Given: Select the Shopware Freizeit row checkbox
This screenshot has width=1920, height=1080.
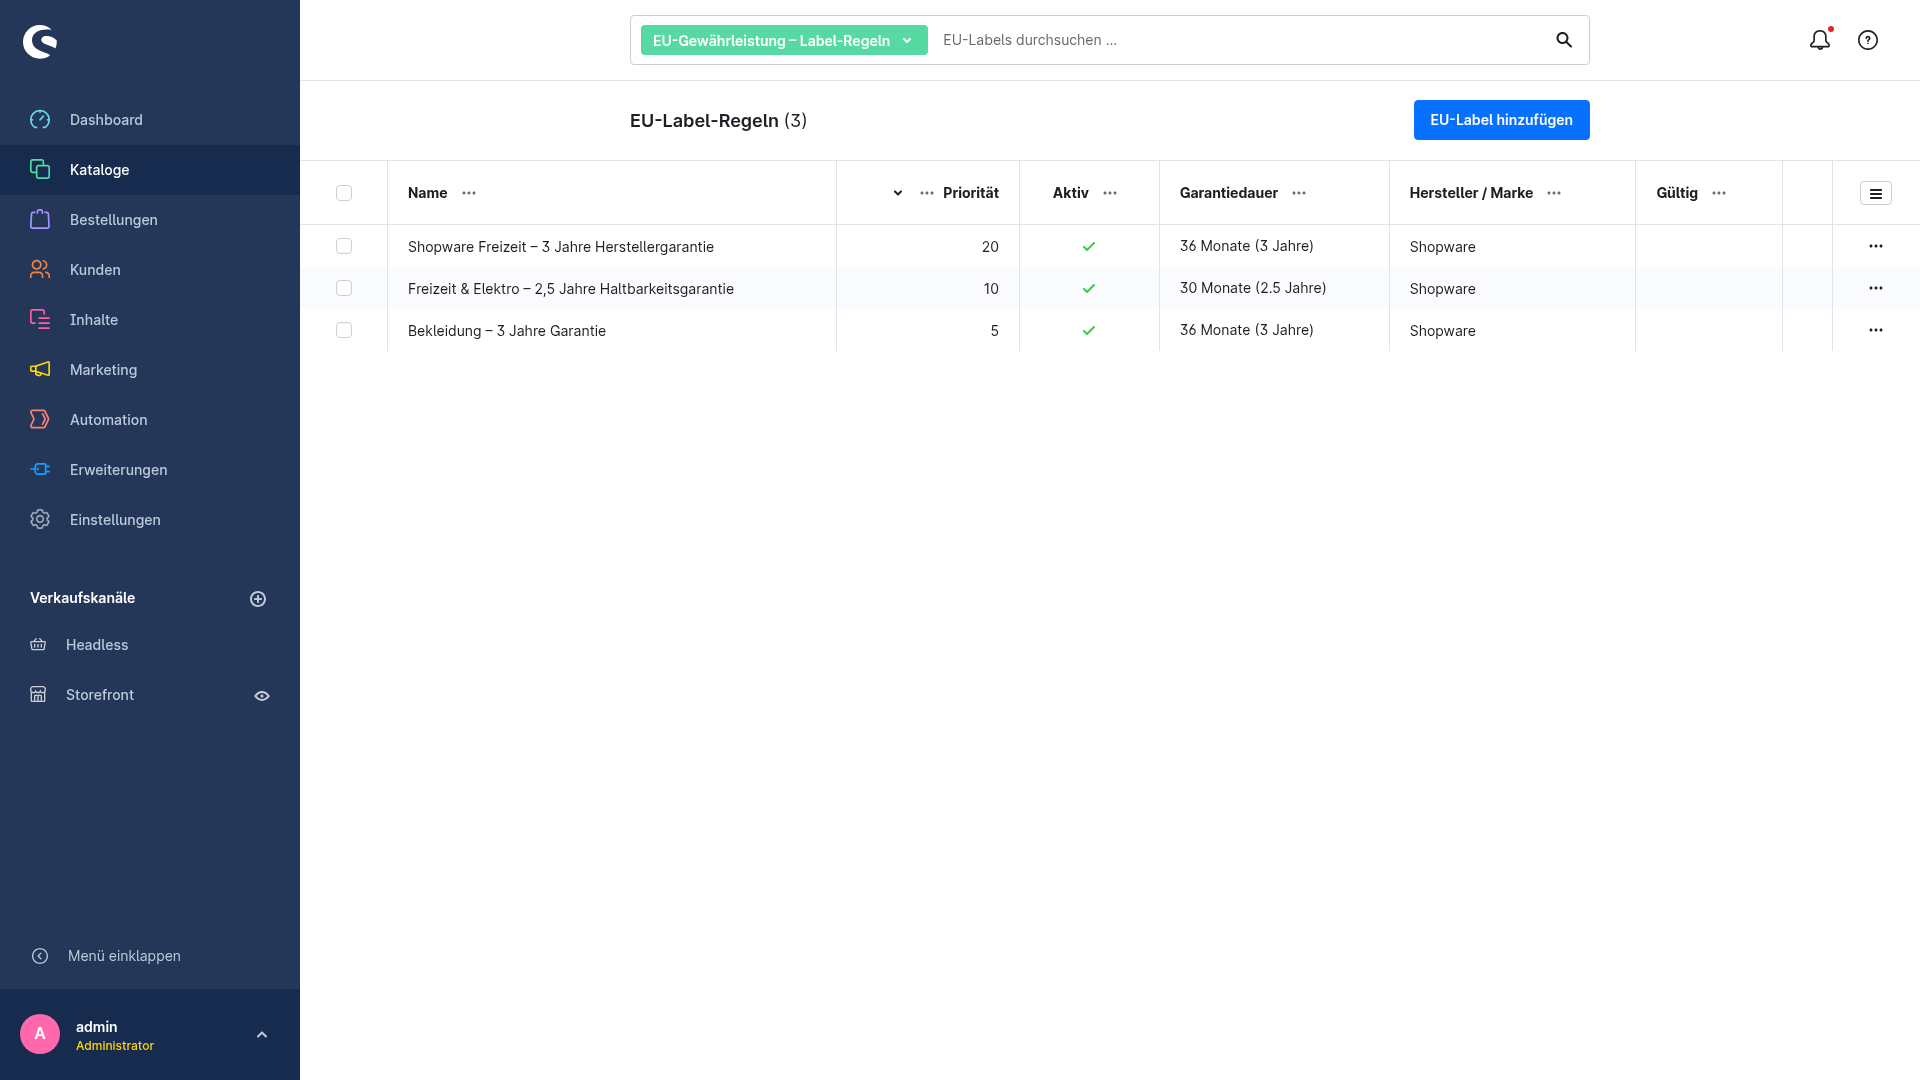Looking at the screenshot, I should [344, 246].
